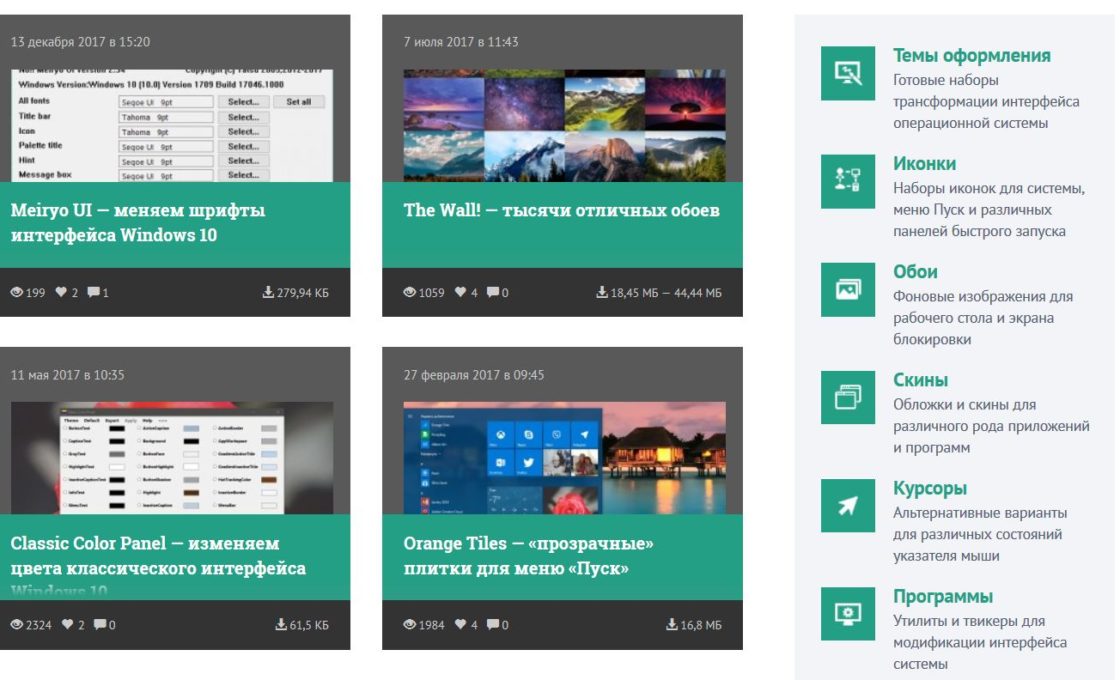
Task: Click views eye icon on Classic Color Panel card
Action: (16, 624)
